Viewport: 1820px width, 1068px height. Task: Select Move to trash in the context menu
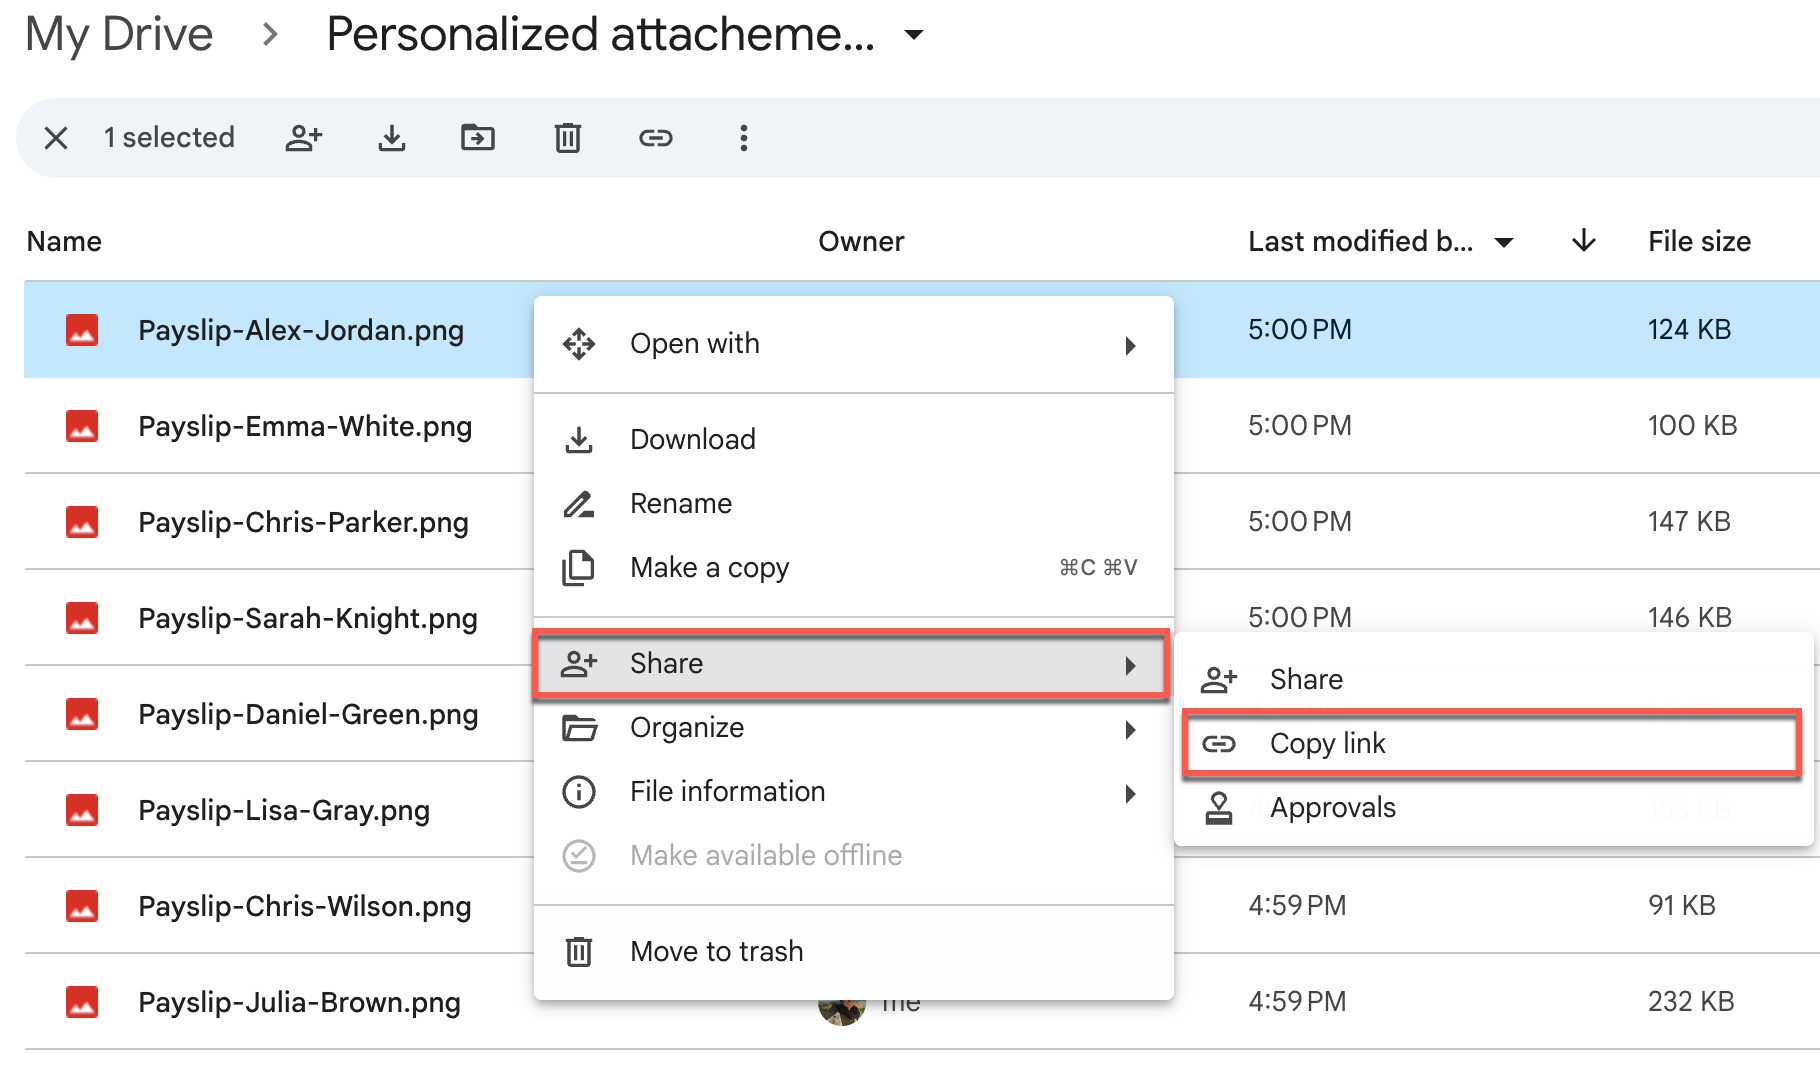click(x=716, y=951)
